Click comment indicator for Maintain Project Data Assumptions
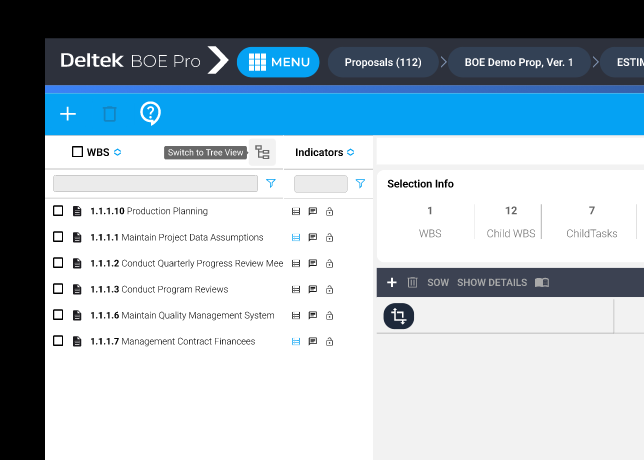This screenshot has width=644, height=460. coord(313,237)
